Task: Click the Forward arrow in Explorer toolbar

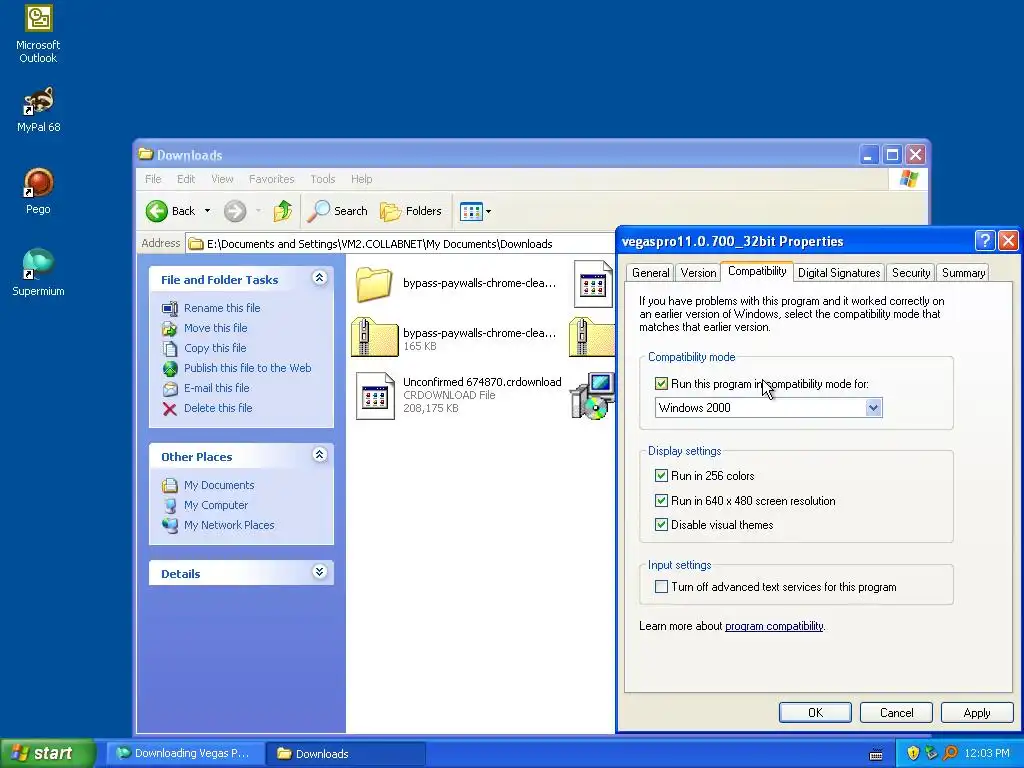Action: point(235,211)
